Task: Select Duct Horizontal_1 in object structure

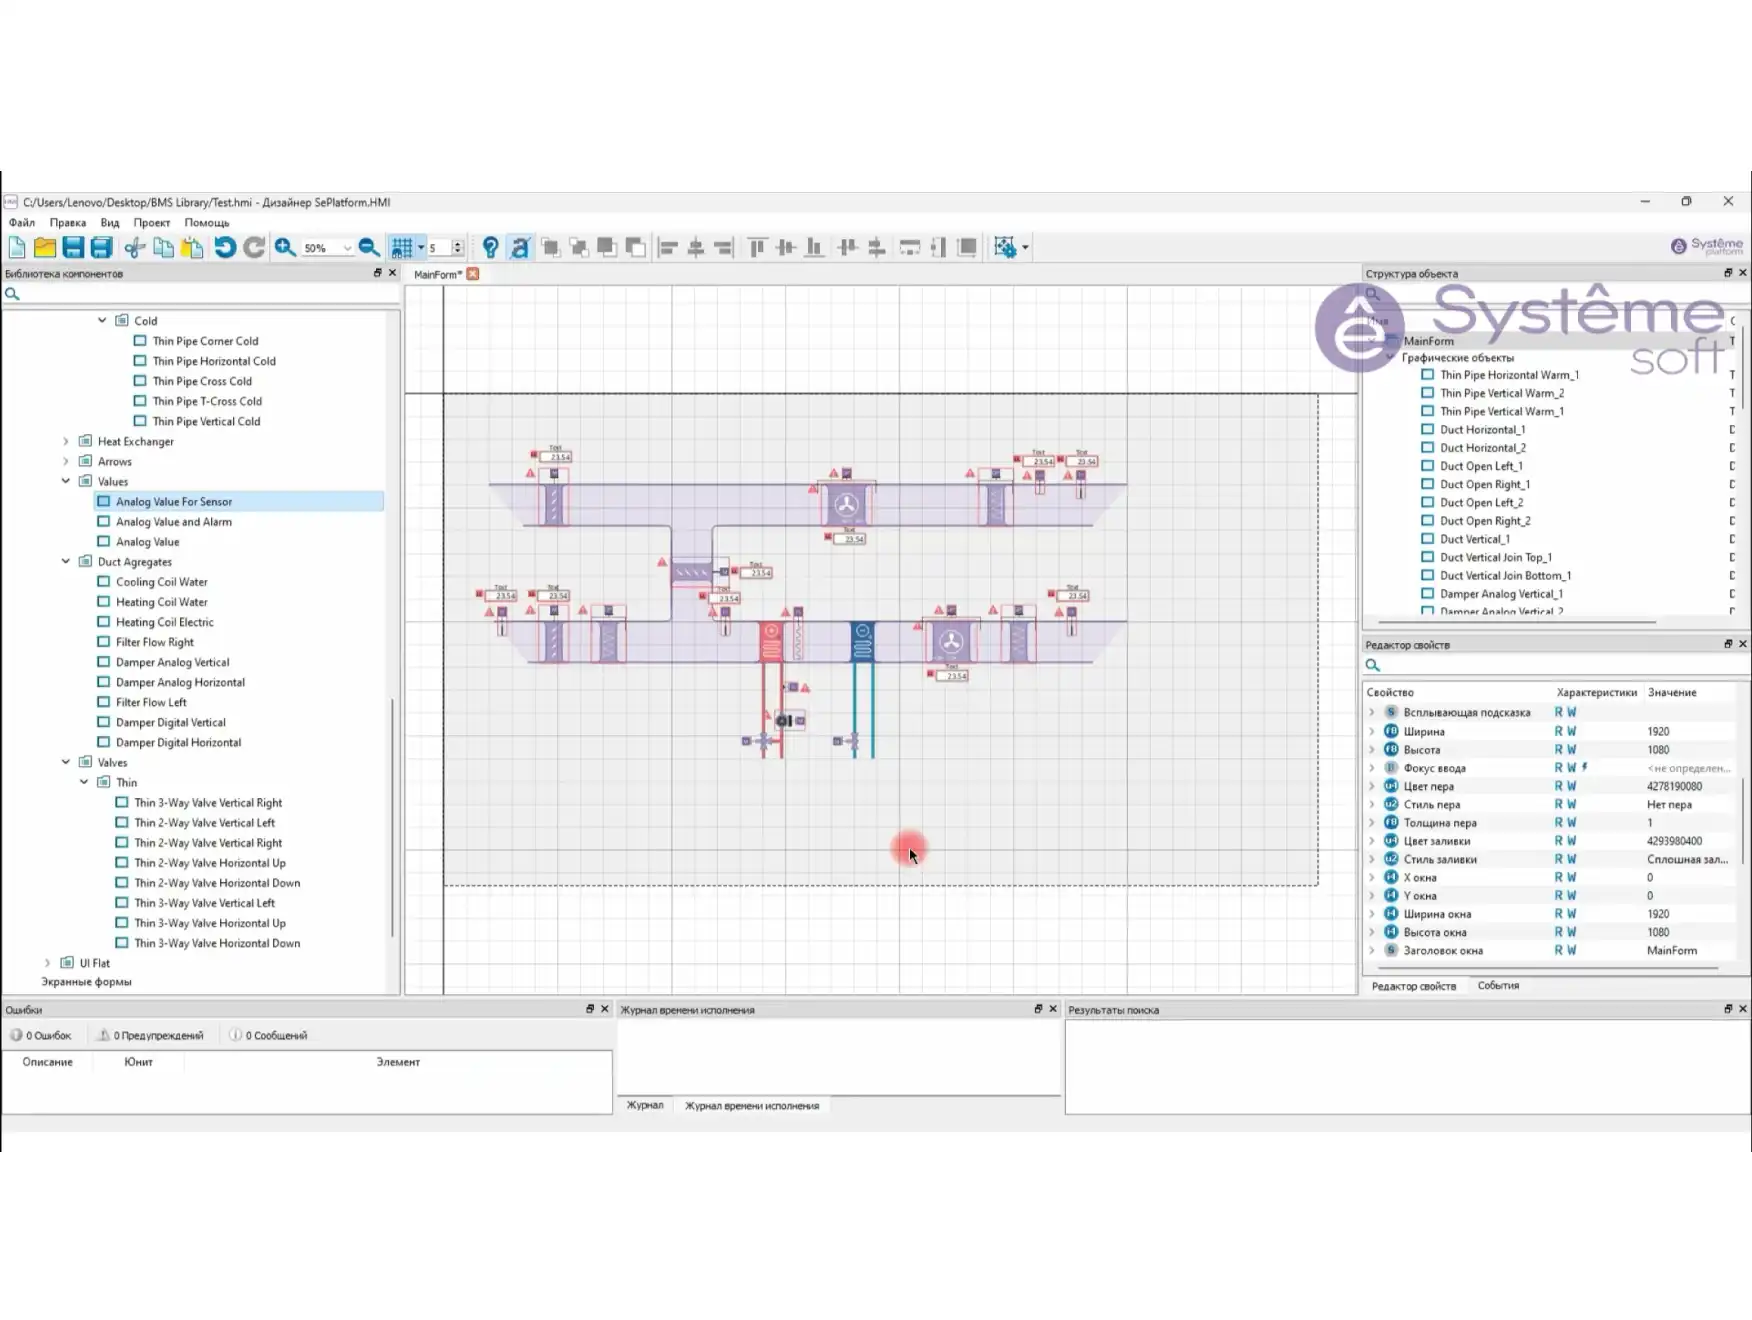Action: (1482, 430)
